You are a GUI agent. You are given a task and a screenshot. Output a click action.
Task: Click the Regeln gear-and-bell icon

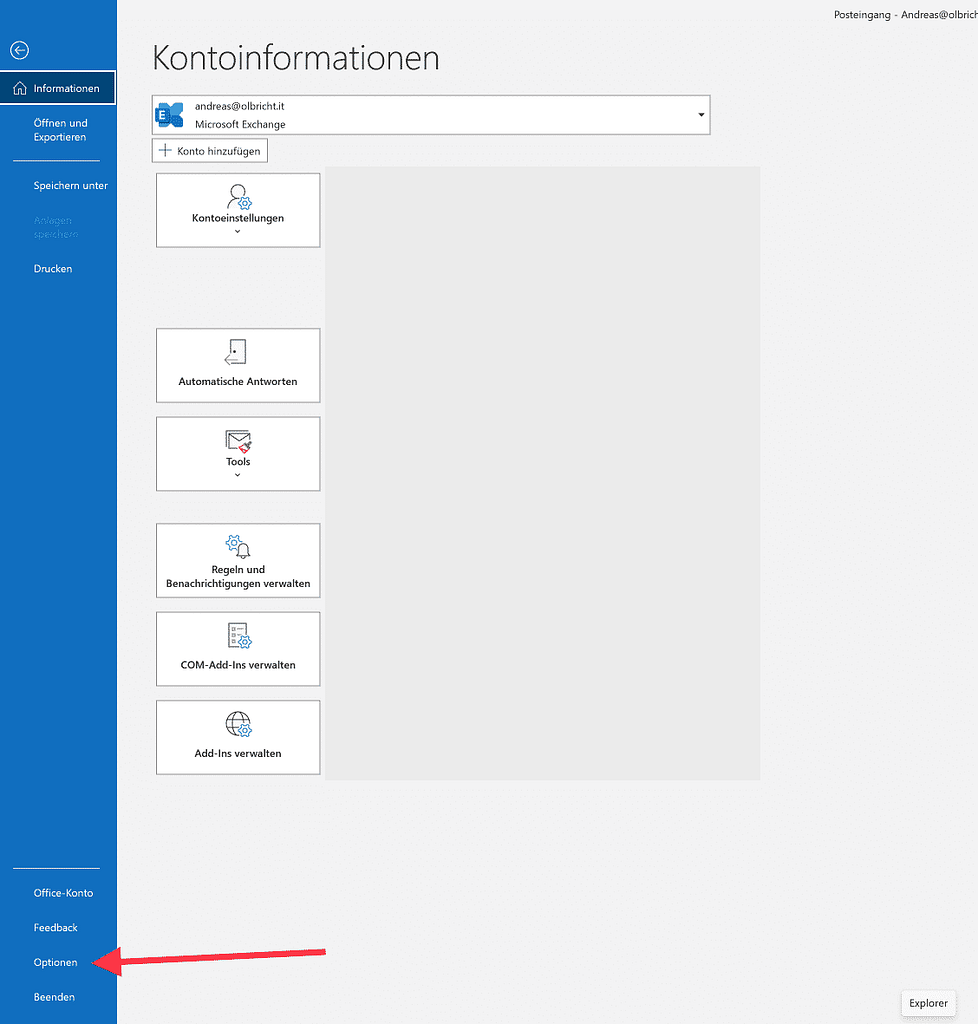238,547
